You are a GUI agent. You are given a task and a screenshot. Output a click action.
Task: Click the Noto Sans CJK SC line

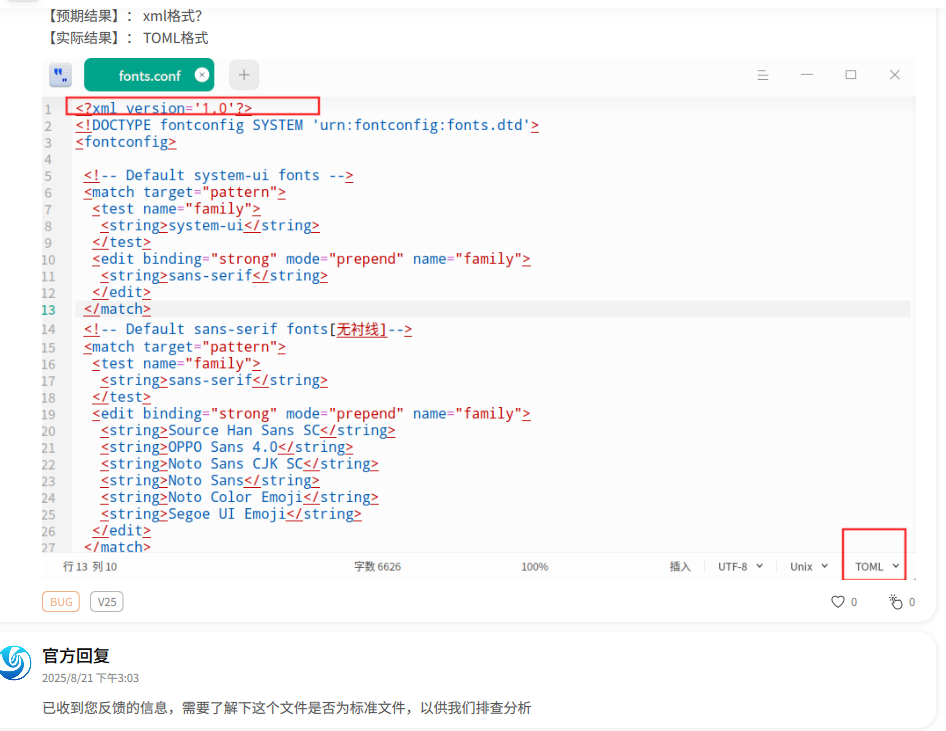pos(240,464)
